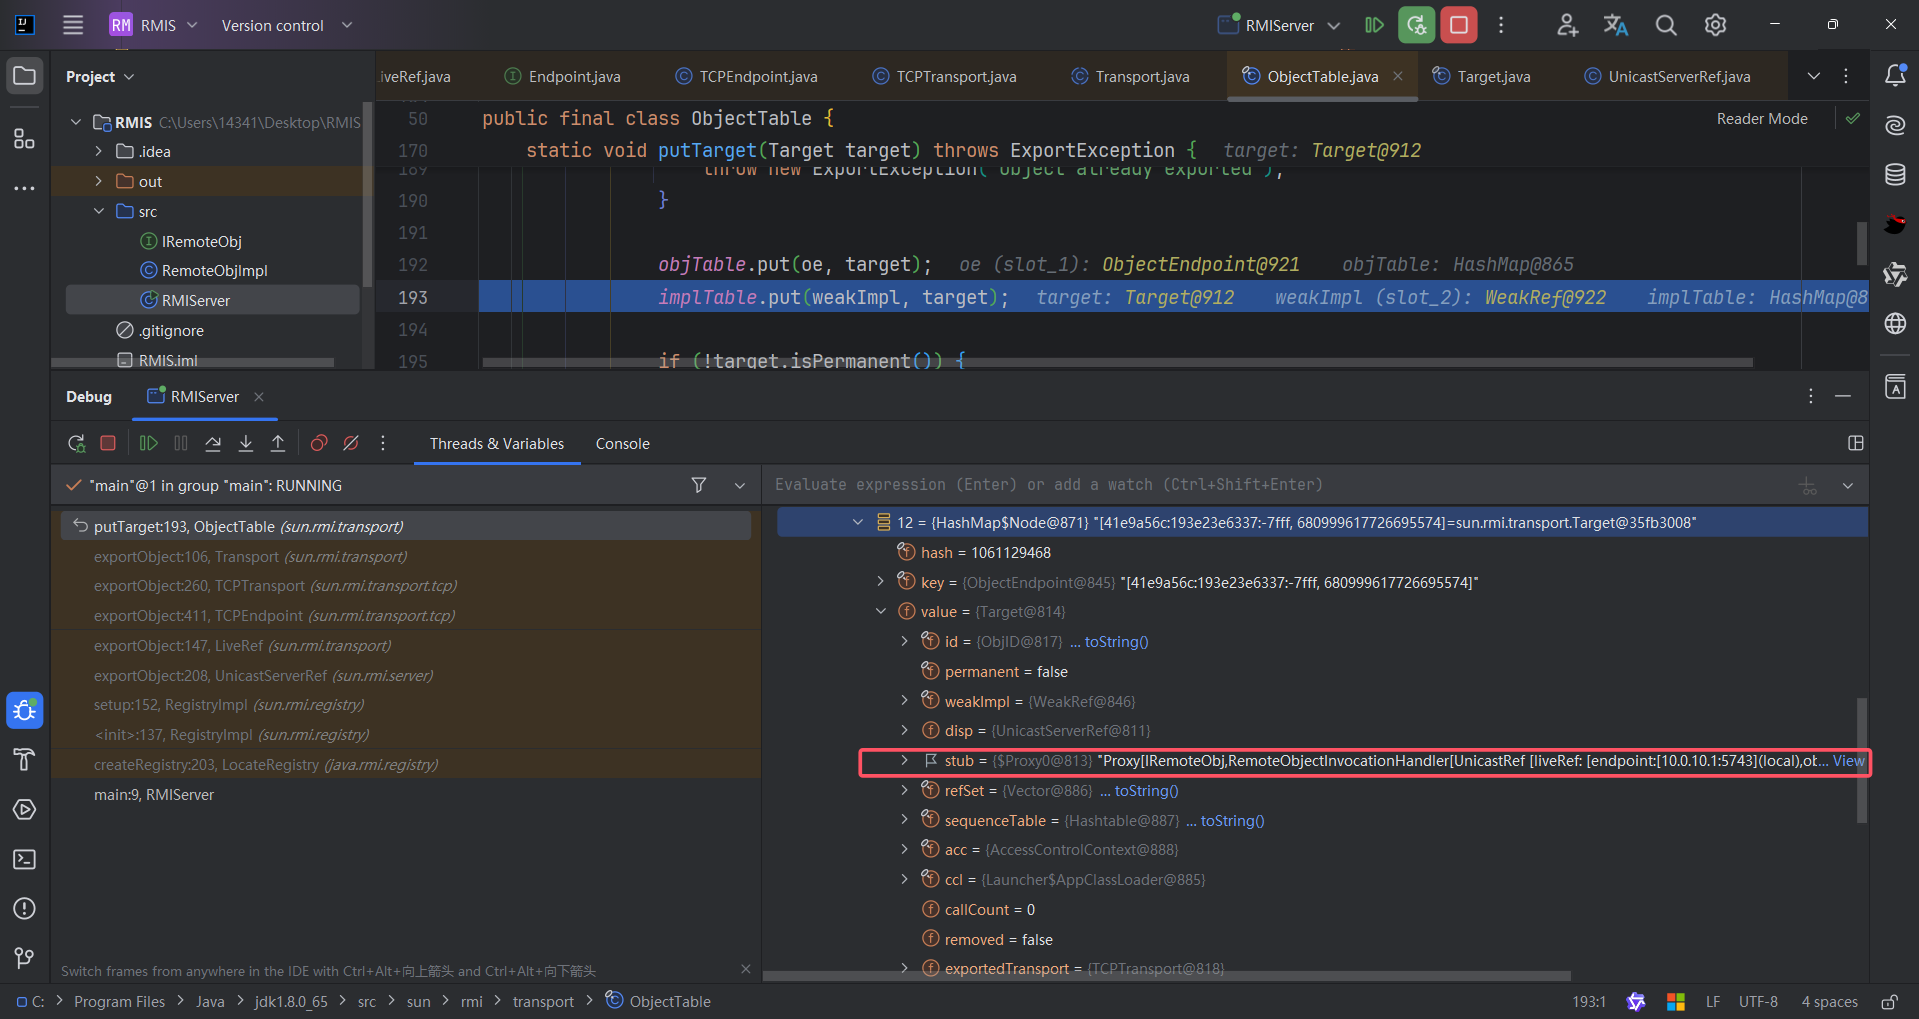Open the Services tool window
Image resolution: width=1919 pixels, height=1019 pixels.
25,809
